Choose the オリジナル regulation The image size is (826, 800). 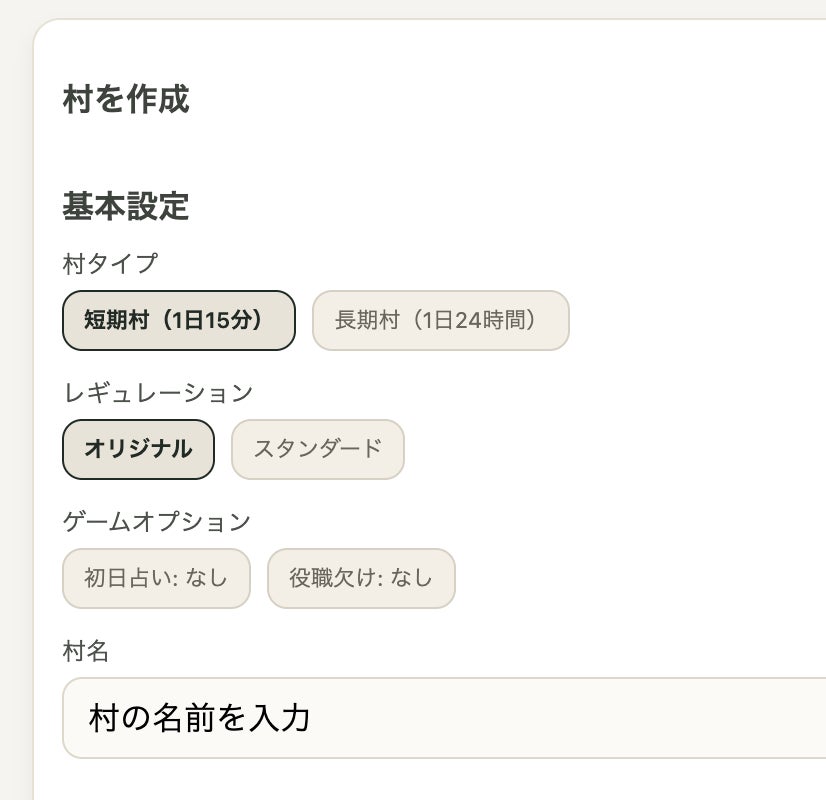click(x=138, y=449)
